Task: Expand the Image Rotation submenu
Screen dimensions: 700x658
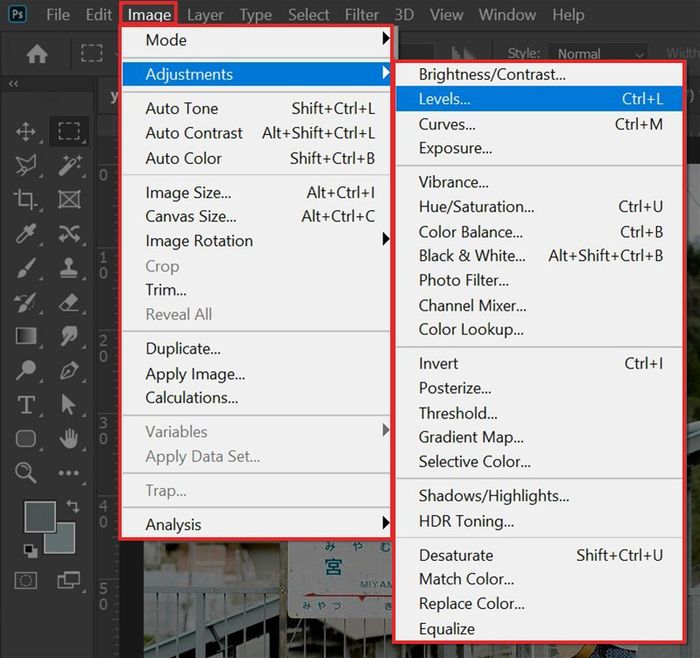Action: [x=257, y=241]
